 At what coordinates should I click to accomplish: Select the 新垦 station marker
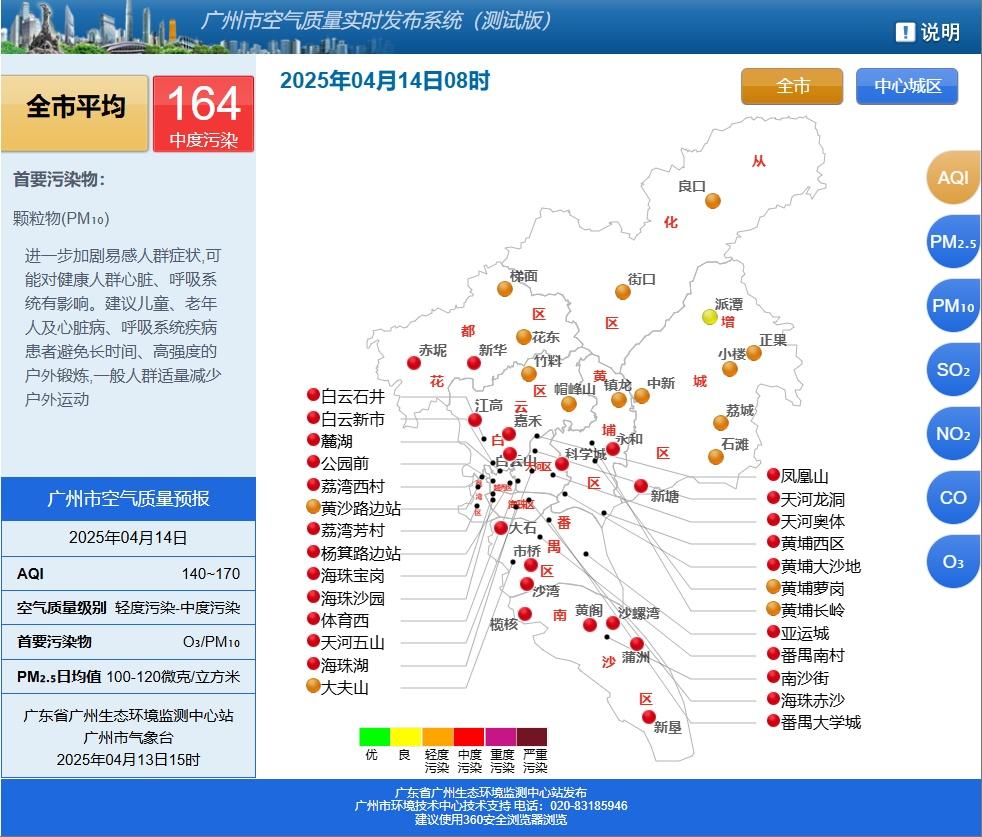[649, 717]
